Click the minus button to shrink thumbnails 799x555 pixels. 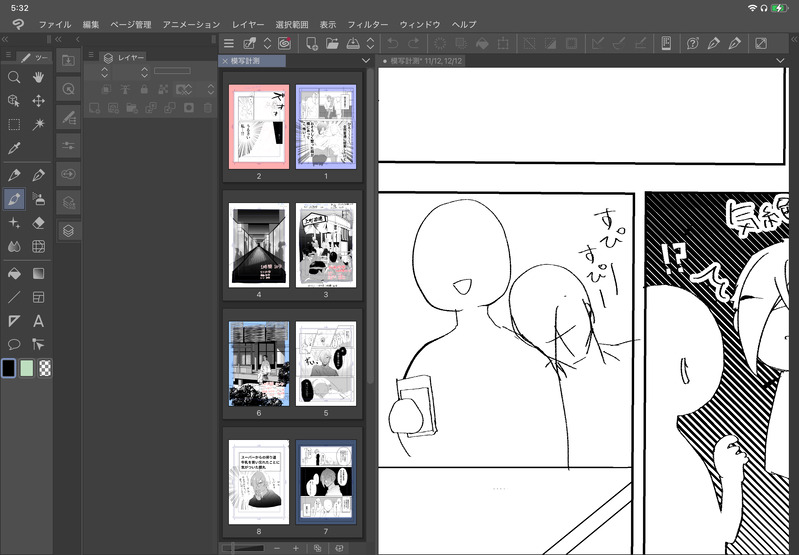(276, 548)
